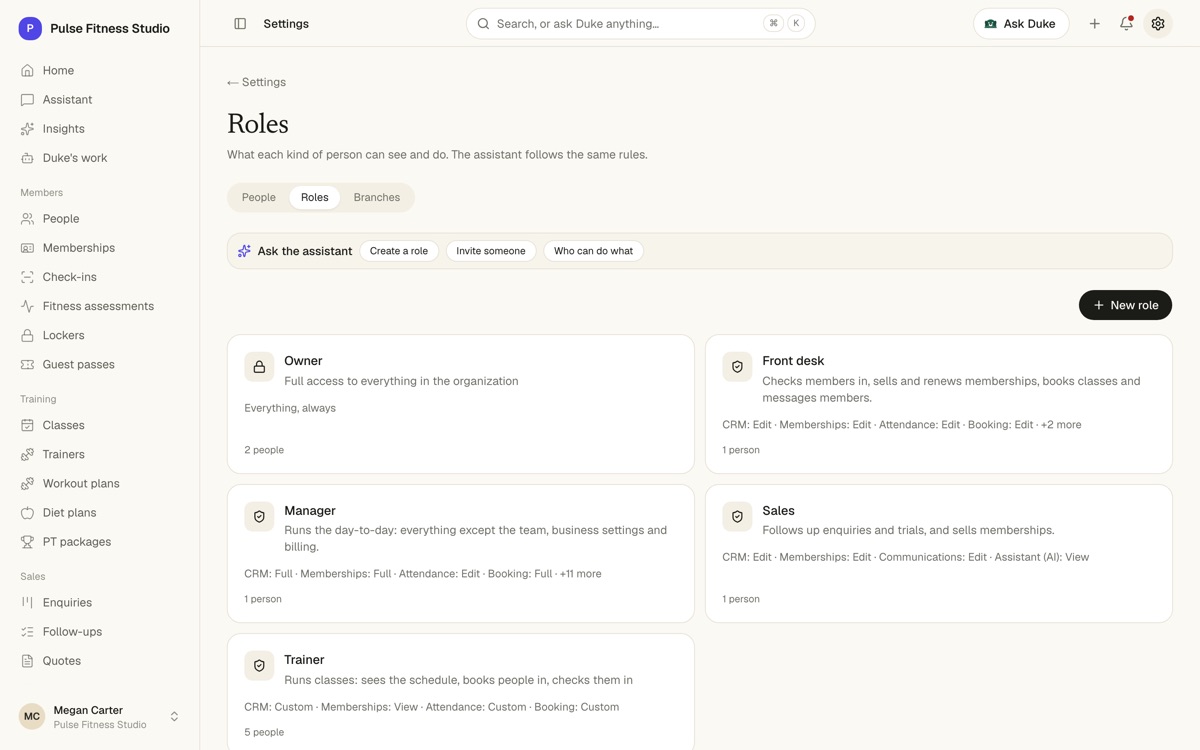Viewport: 1200px width, 750px height.
Task: Click the Home icon in sidebar
Action: 27,71
